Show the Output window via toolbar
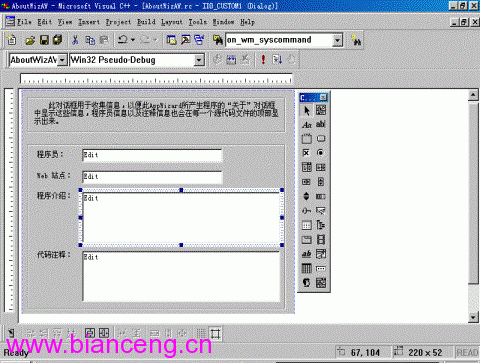 point(186,40)
